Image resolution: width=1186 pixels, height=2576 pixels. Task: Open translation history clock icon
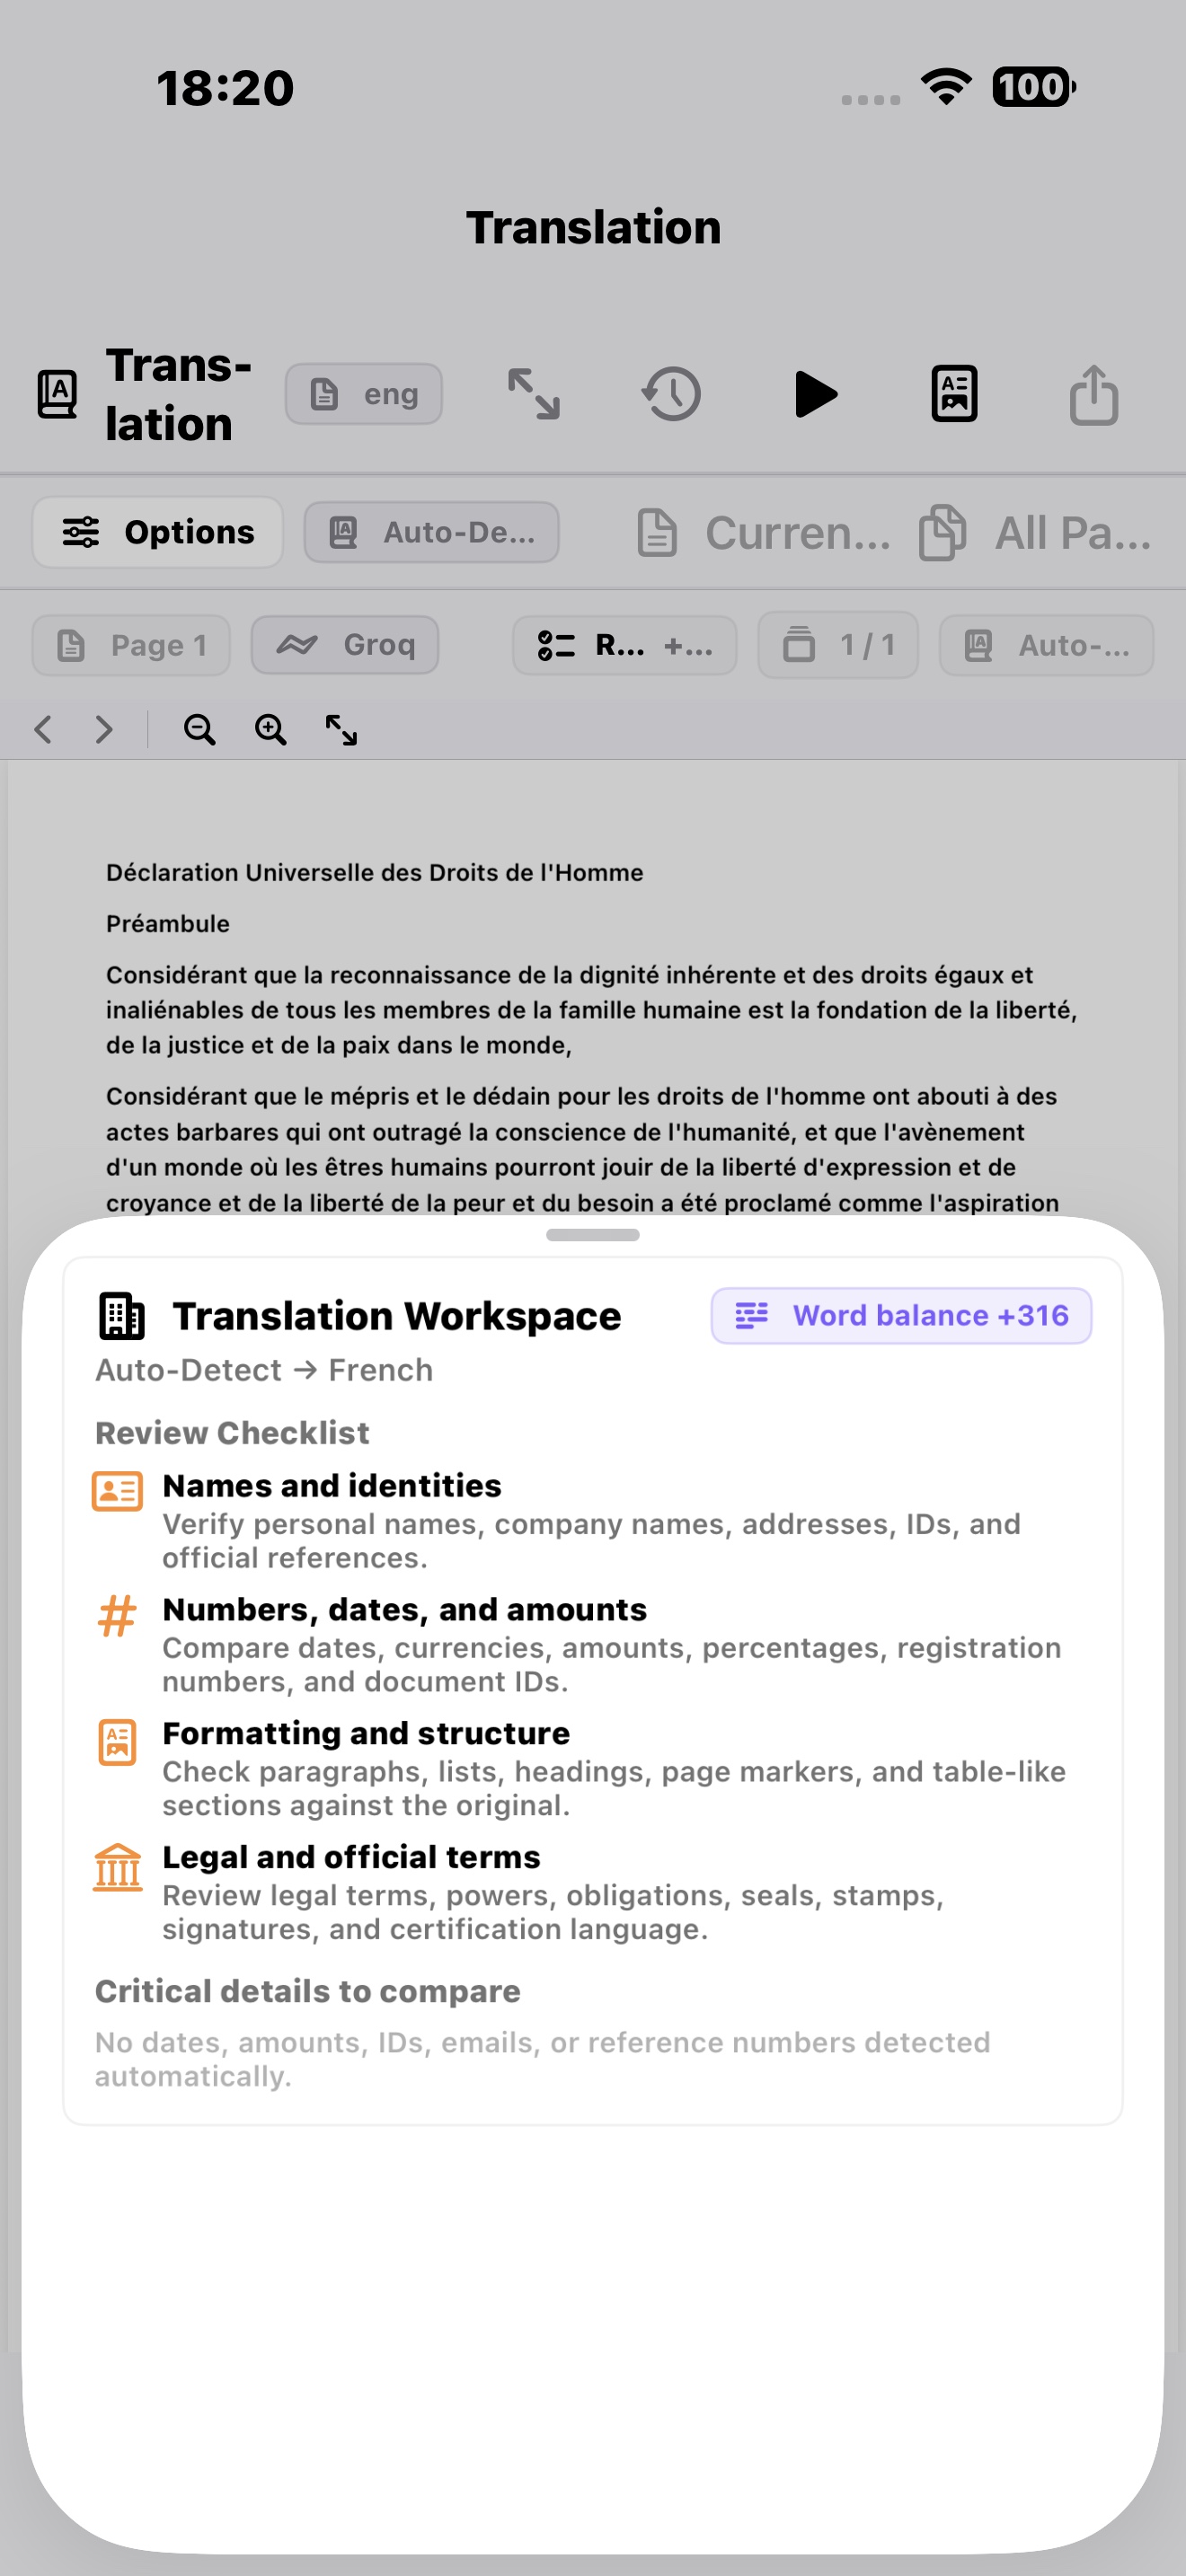[x=672, y=394]
